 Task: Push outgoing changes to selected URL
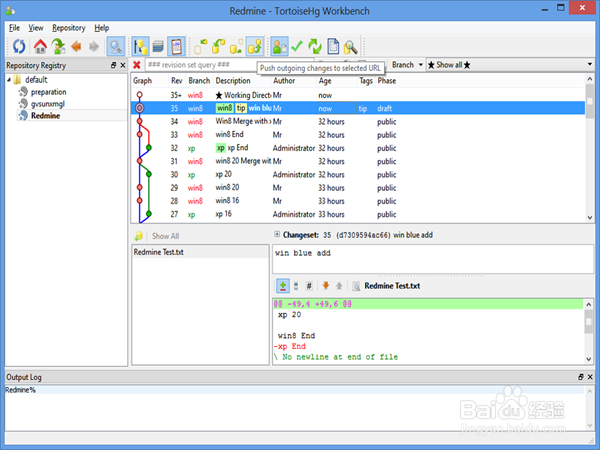(x=255, y=47)
